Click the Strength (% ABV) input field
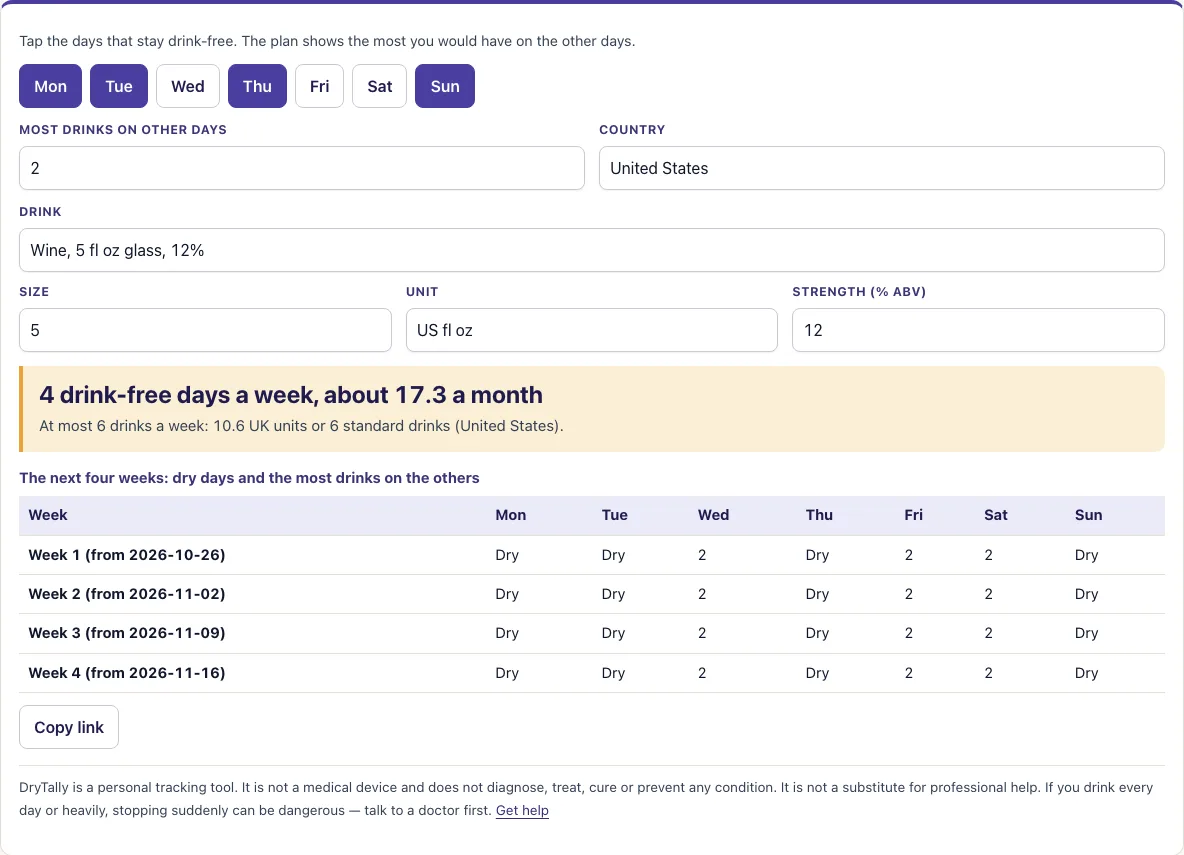1184x855 pixels. [978, 330]
